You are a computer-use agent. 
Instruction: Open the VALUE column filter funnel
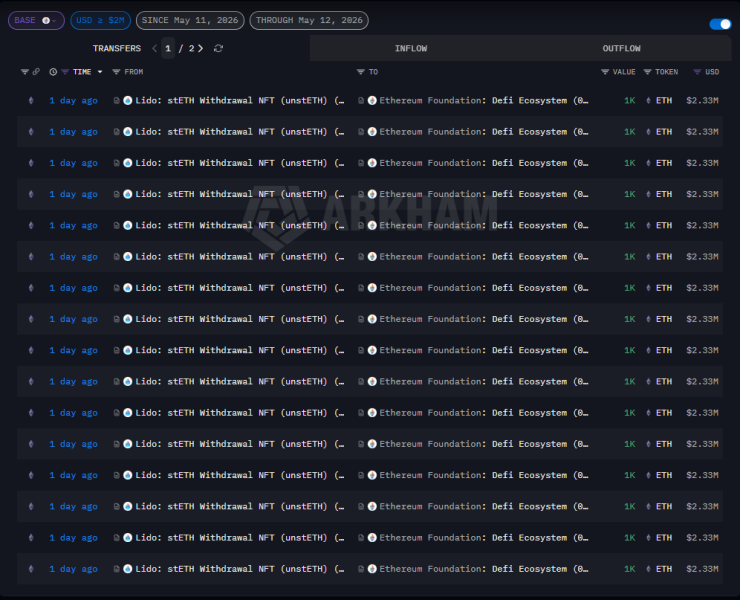pyautogui.click(x=605, y=72)
